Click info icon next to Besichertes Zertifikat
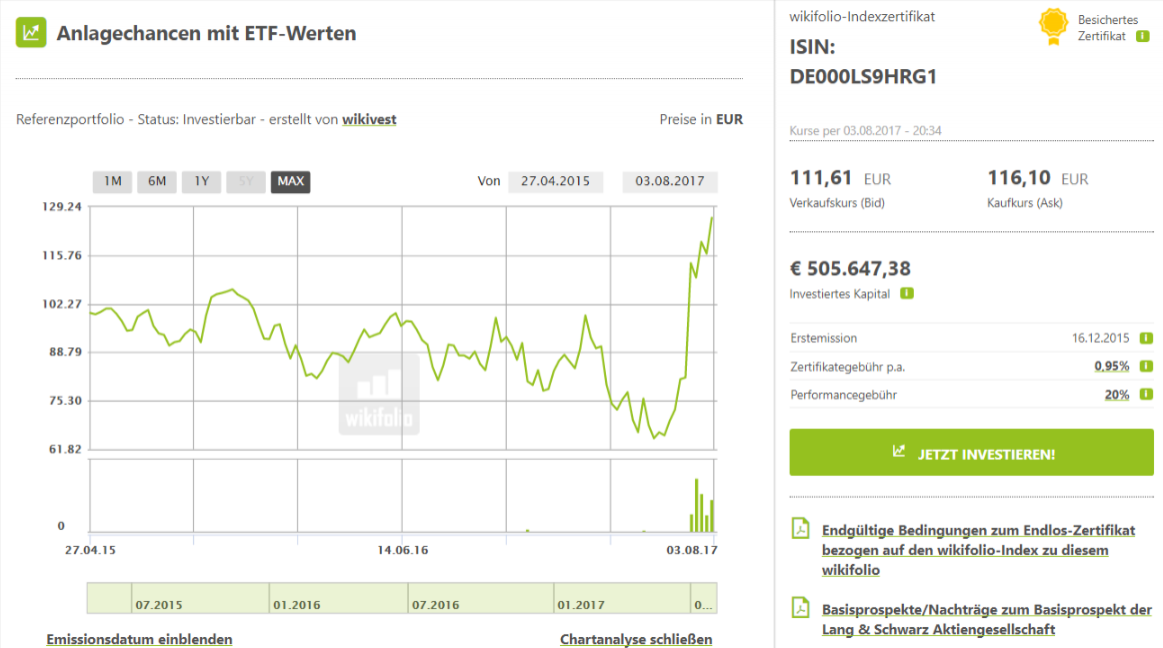The height and width of the screenshot is (648, 1163). [1142, 36]
